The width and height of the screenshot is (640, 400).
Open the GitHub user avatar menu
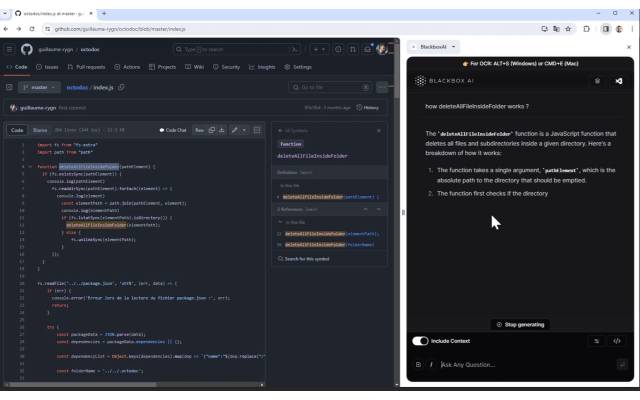coord(382,49)
